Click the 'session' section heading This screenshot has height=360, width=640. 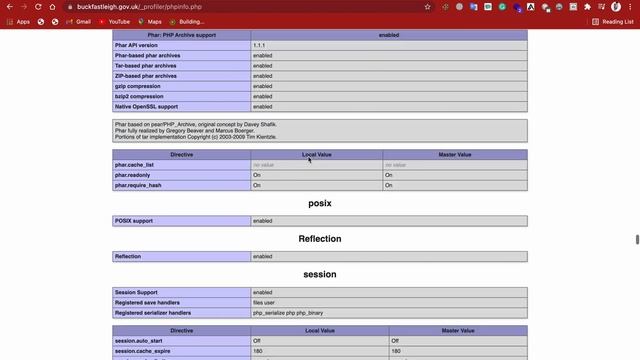pos(320,274)
